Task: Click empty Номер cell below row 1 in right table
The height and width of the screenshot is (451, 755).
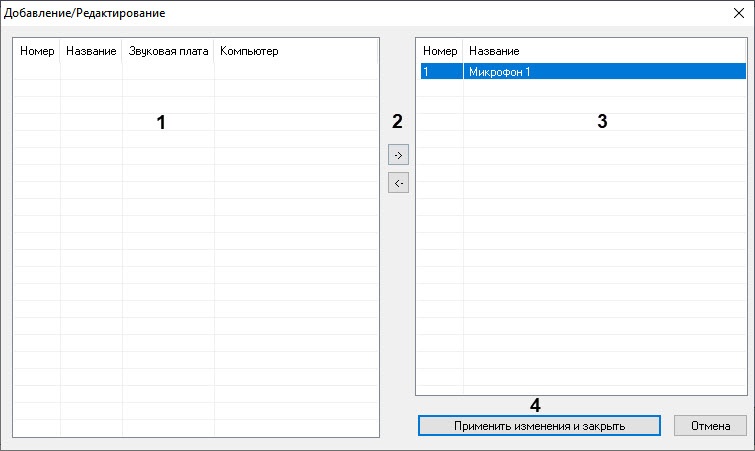Action: click(x=440, y=89)
